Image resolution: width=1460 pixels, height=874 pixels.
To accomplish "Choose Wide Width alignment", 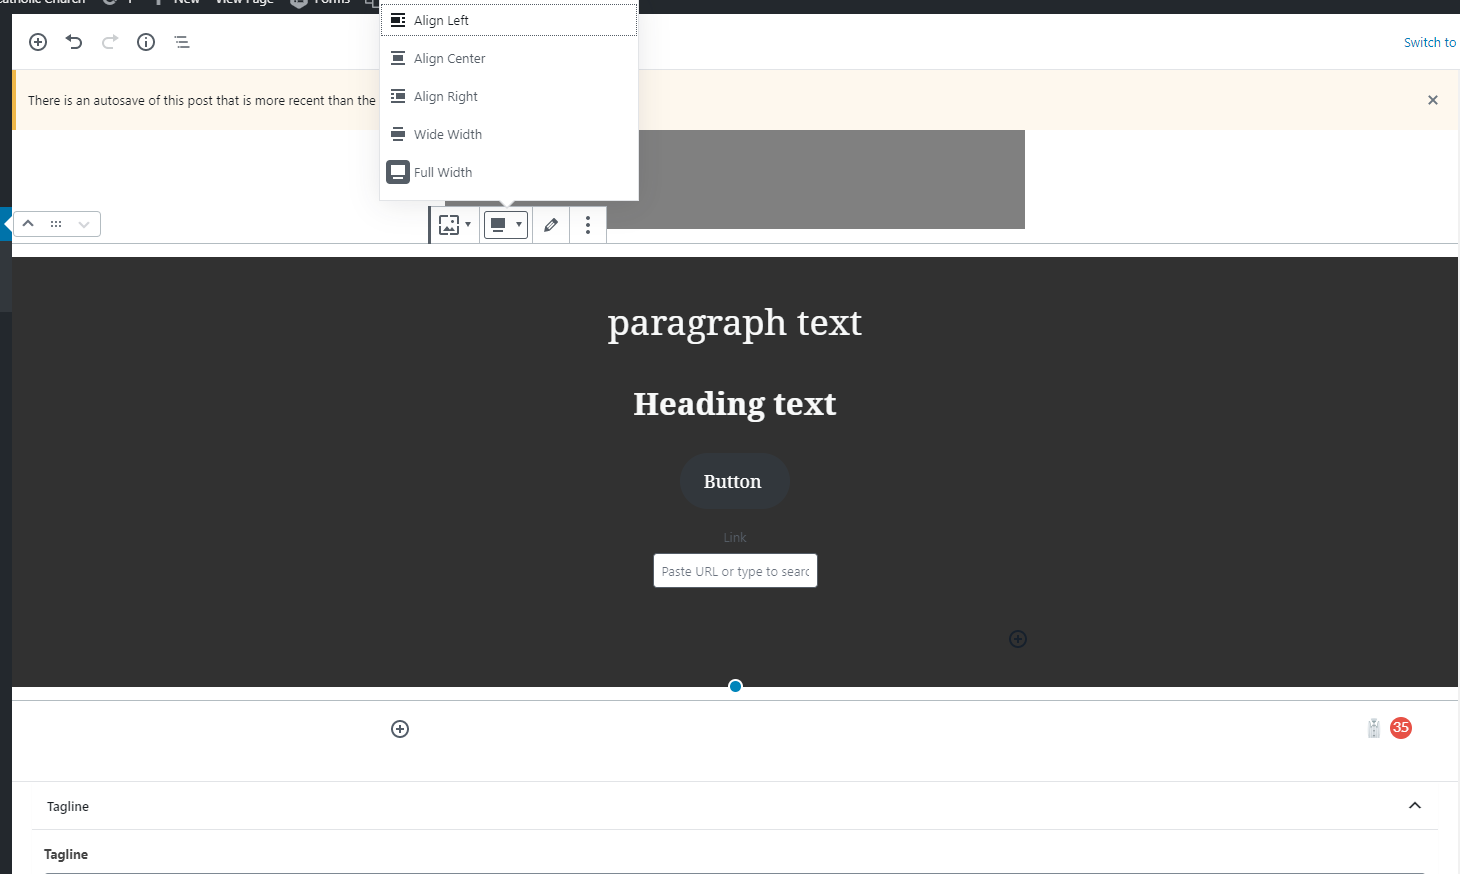I will pyautogui.click(x=447, y=134).
